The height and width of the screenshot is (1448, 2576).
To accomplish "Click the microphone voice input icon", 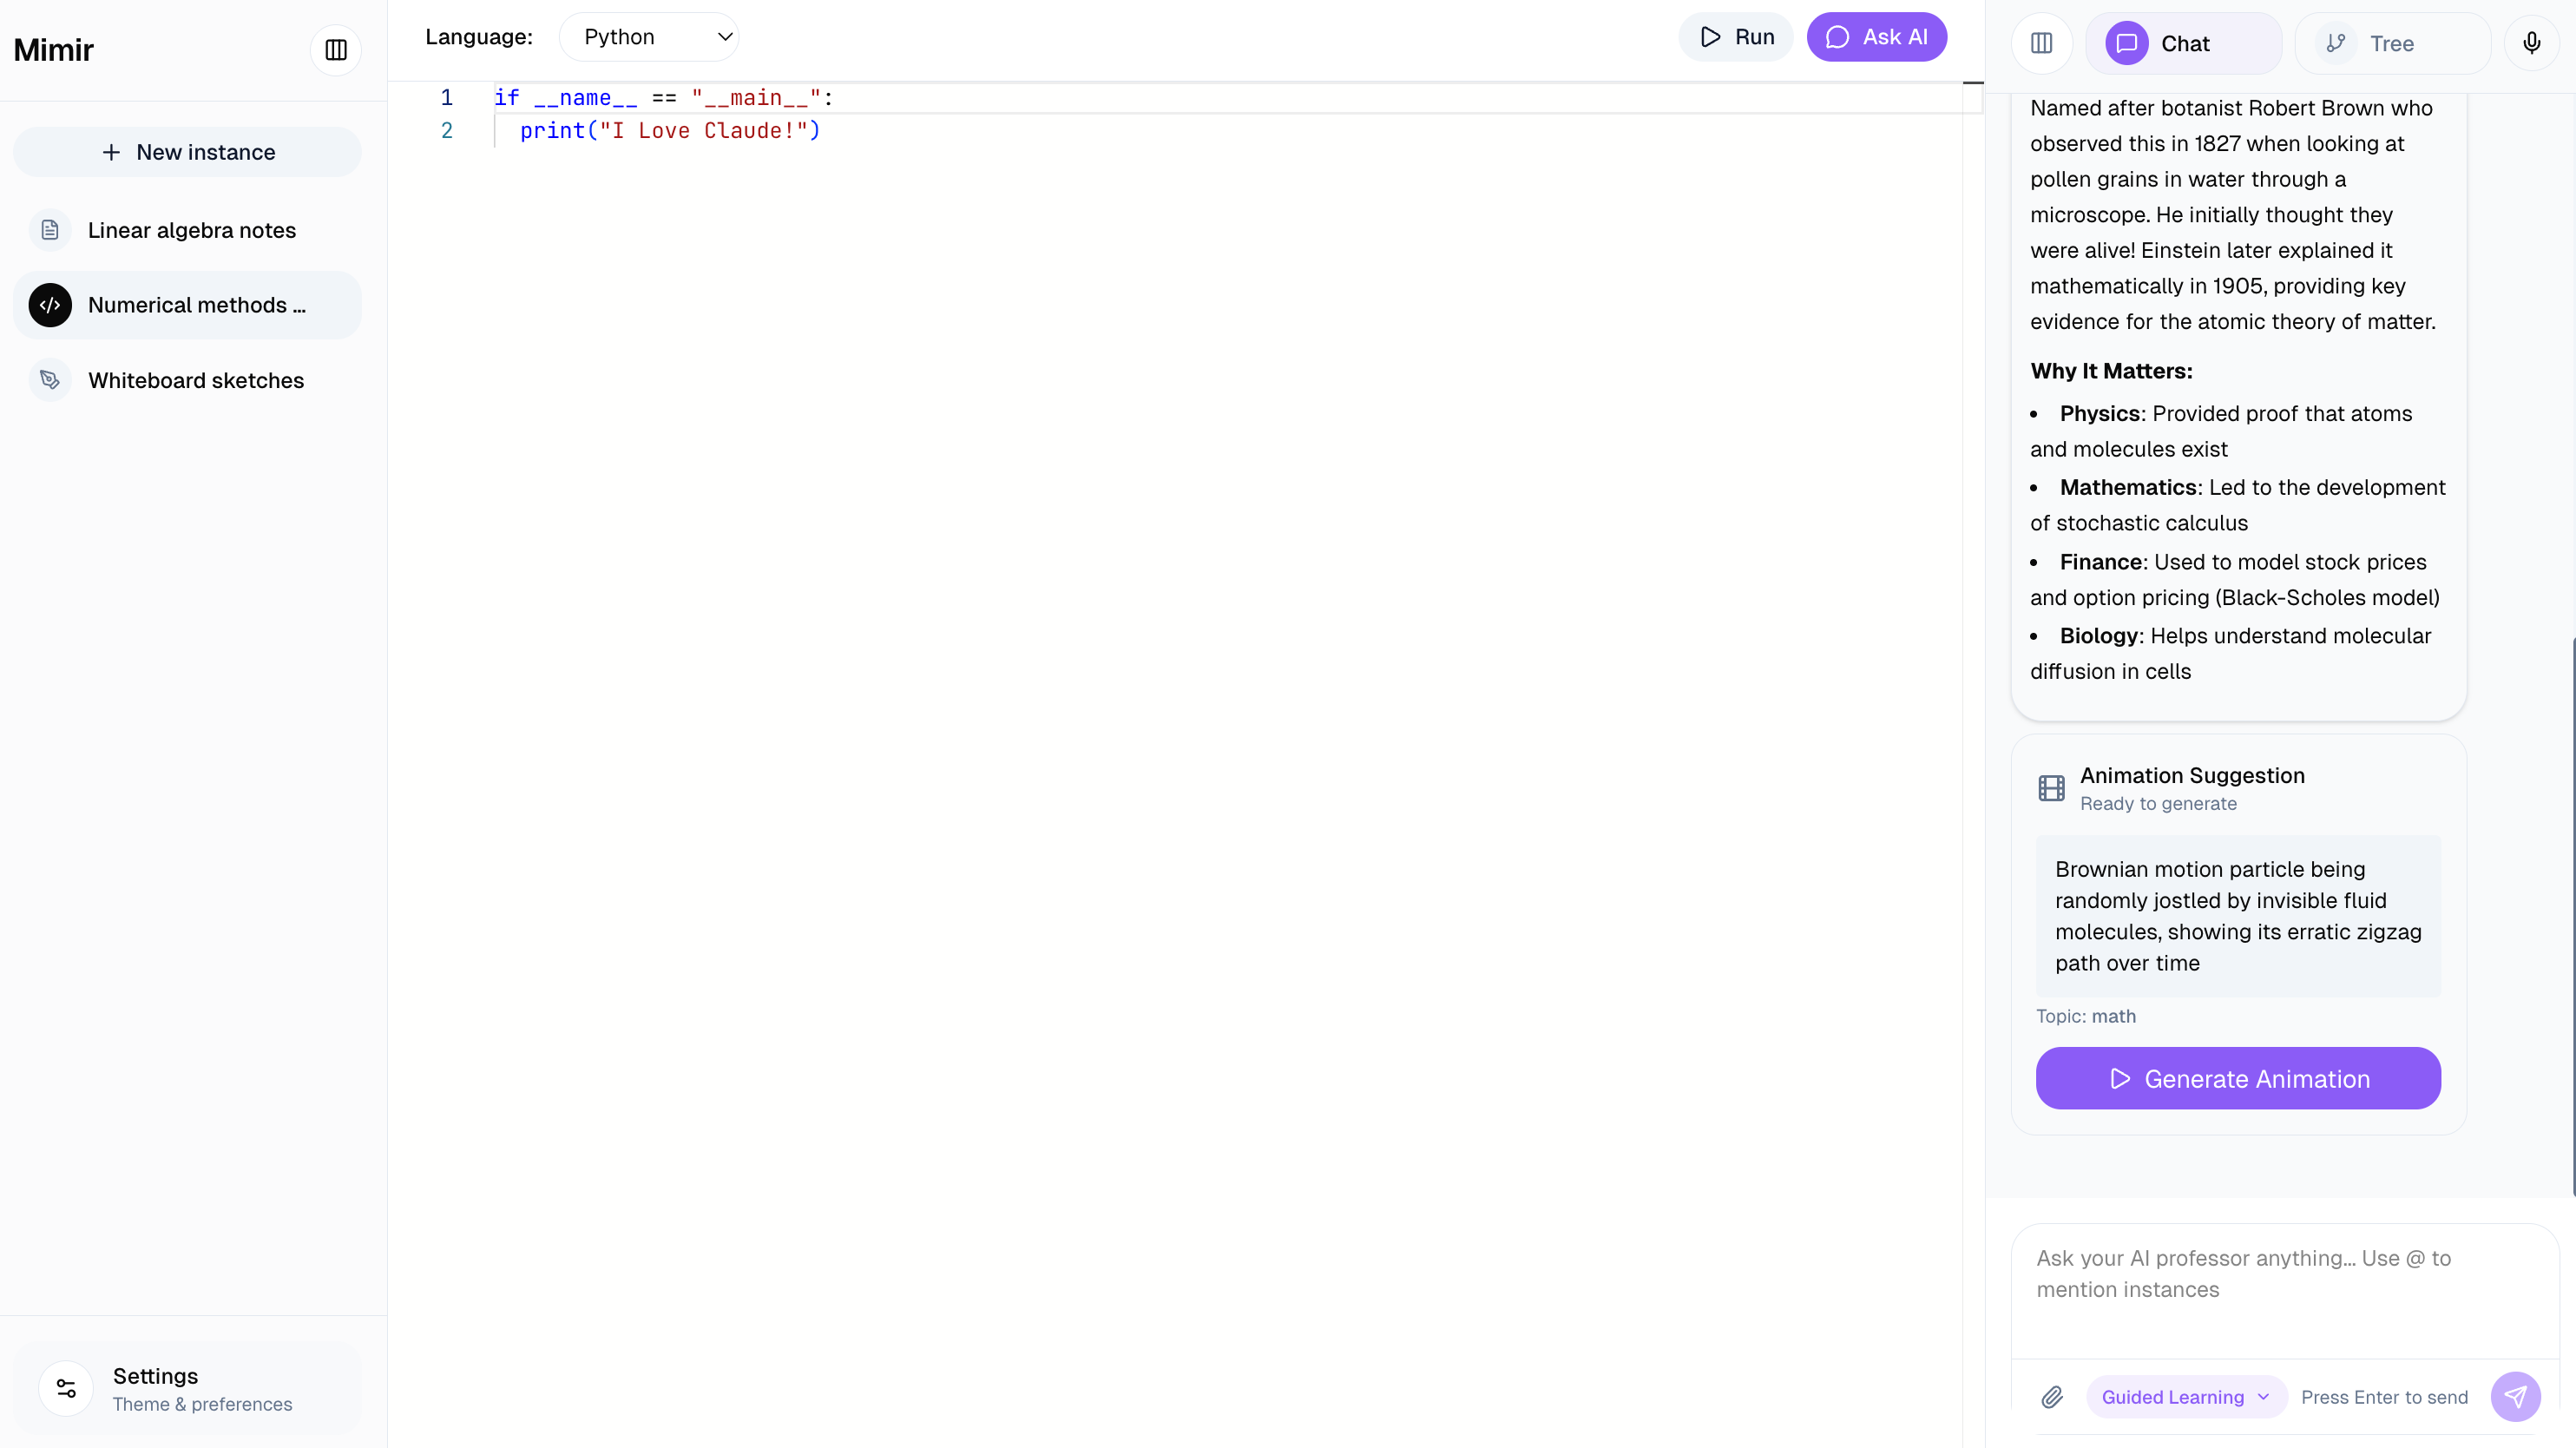I will click(2531, 43).
